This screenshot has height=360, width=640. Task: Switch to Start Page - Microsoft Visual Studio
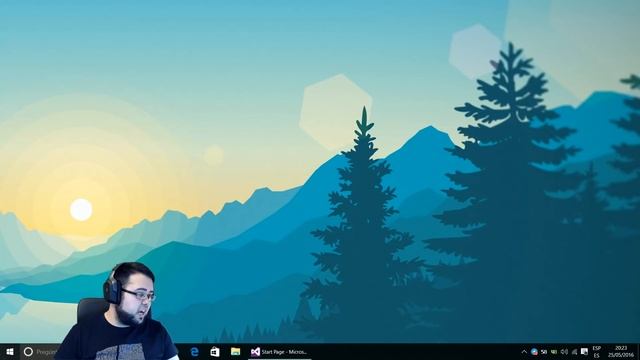pyautogui.click(x=280, y=351)
